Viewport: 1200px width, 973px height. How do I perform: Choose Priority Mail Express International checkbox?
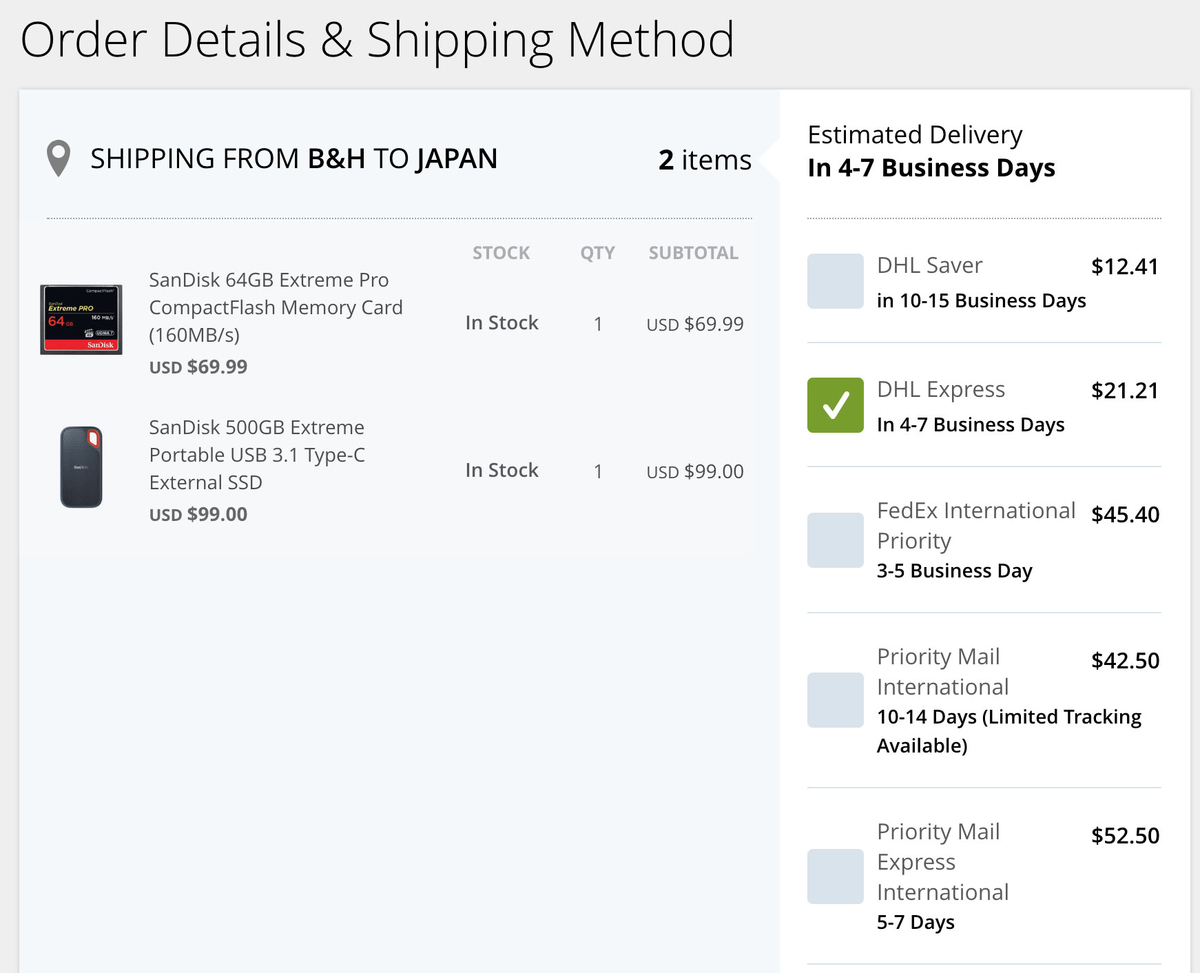pos(835,876)
